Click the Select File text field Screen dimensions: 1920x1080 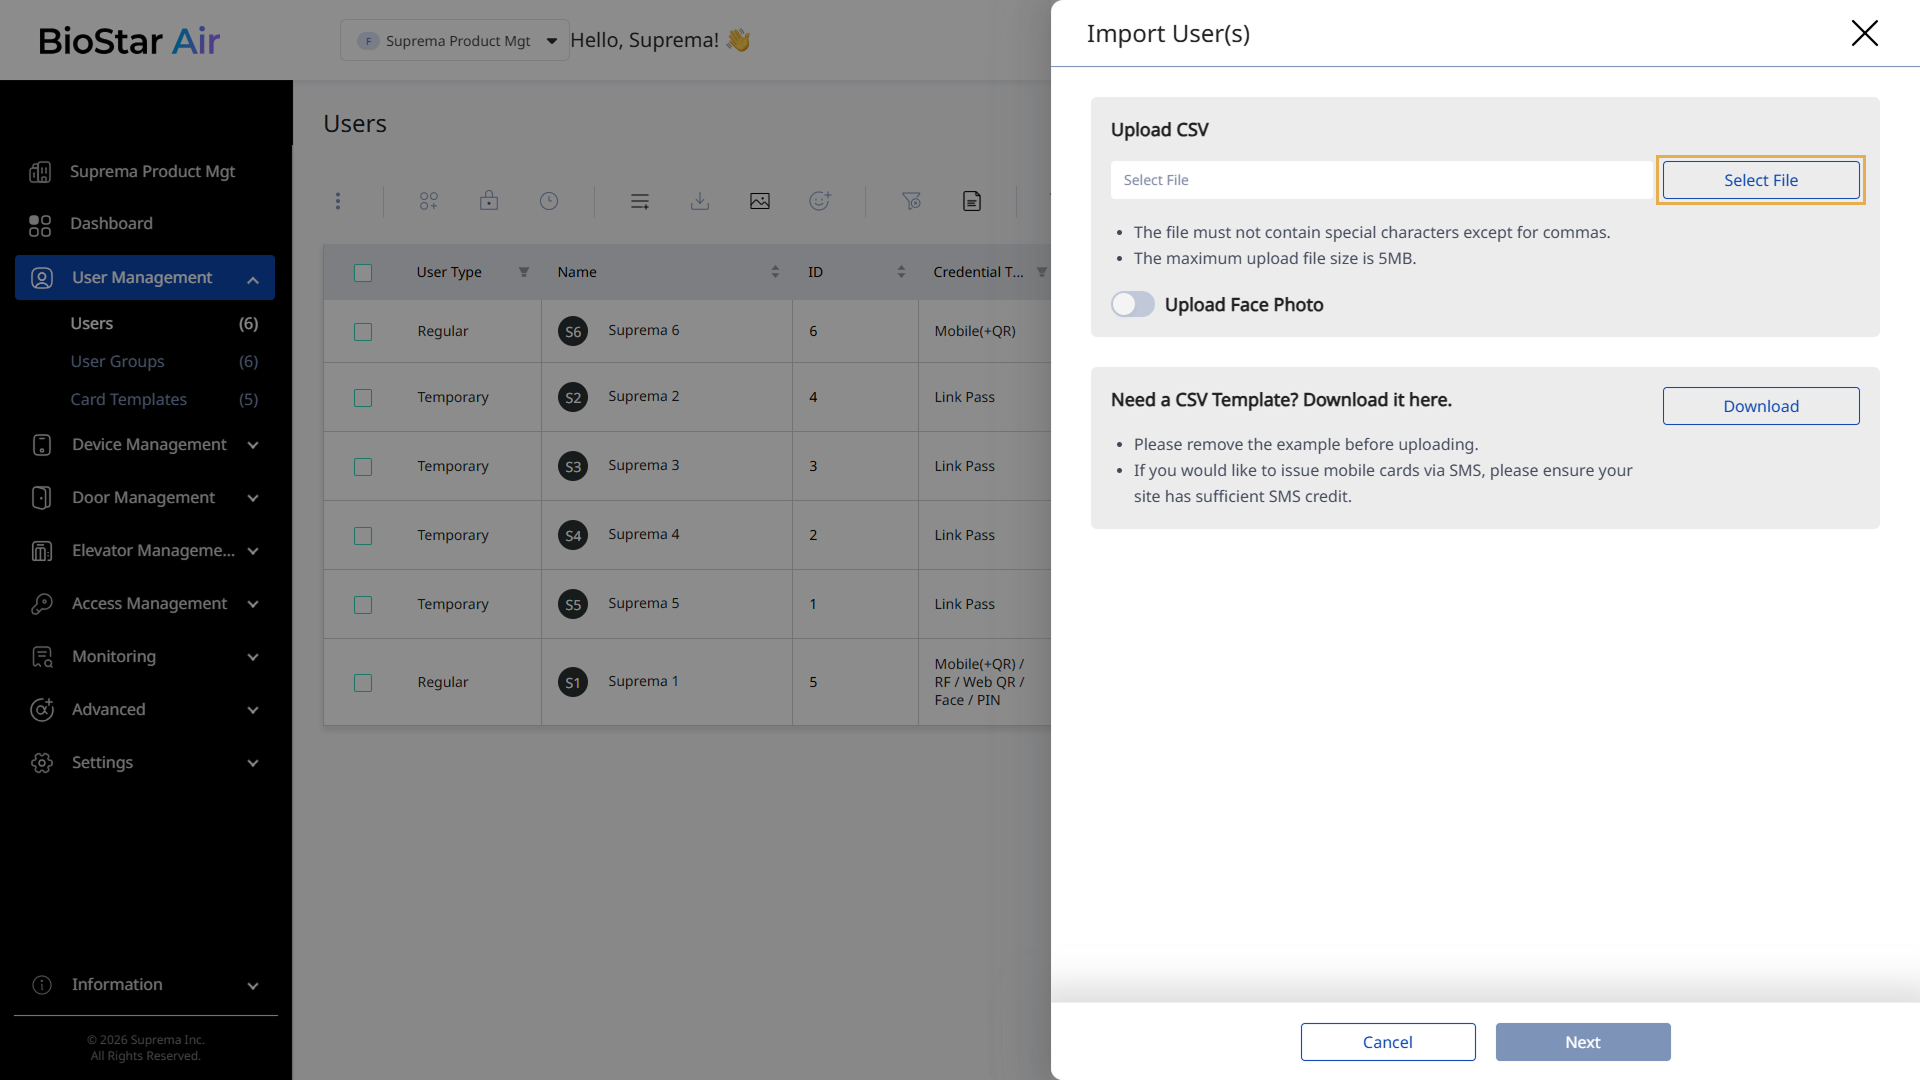point(1380,181)
